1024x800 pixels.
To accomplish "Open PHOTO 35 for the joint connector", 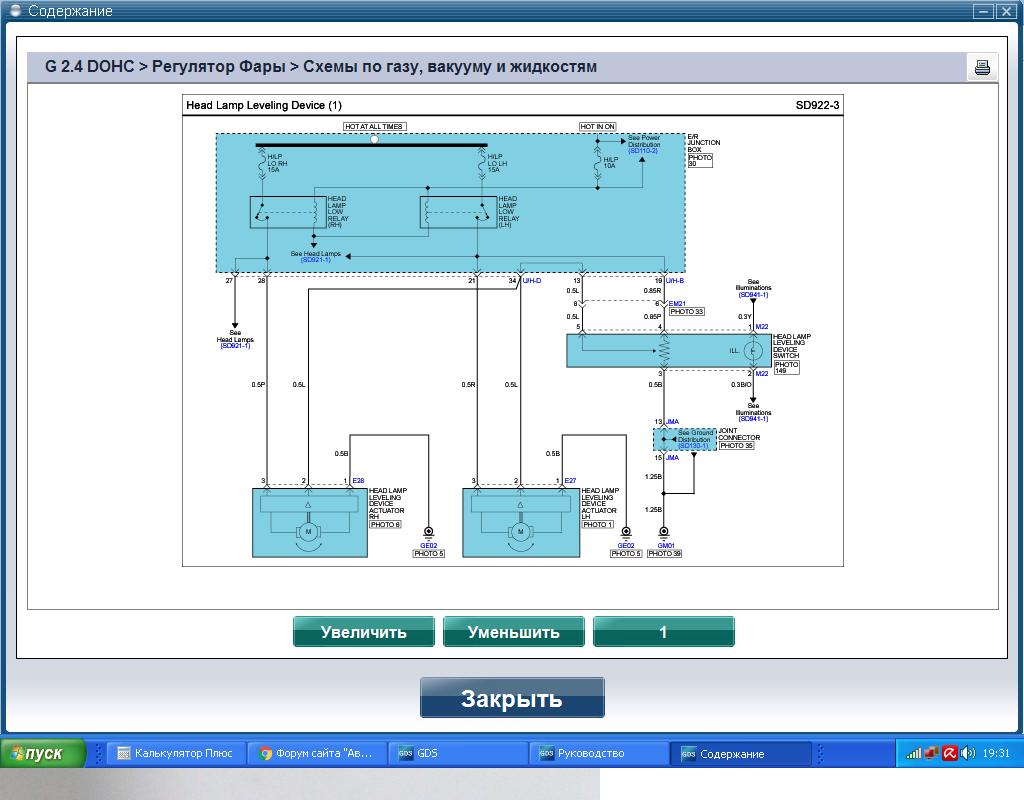I will pos(737,445).
